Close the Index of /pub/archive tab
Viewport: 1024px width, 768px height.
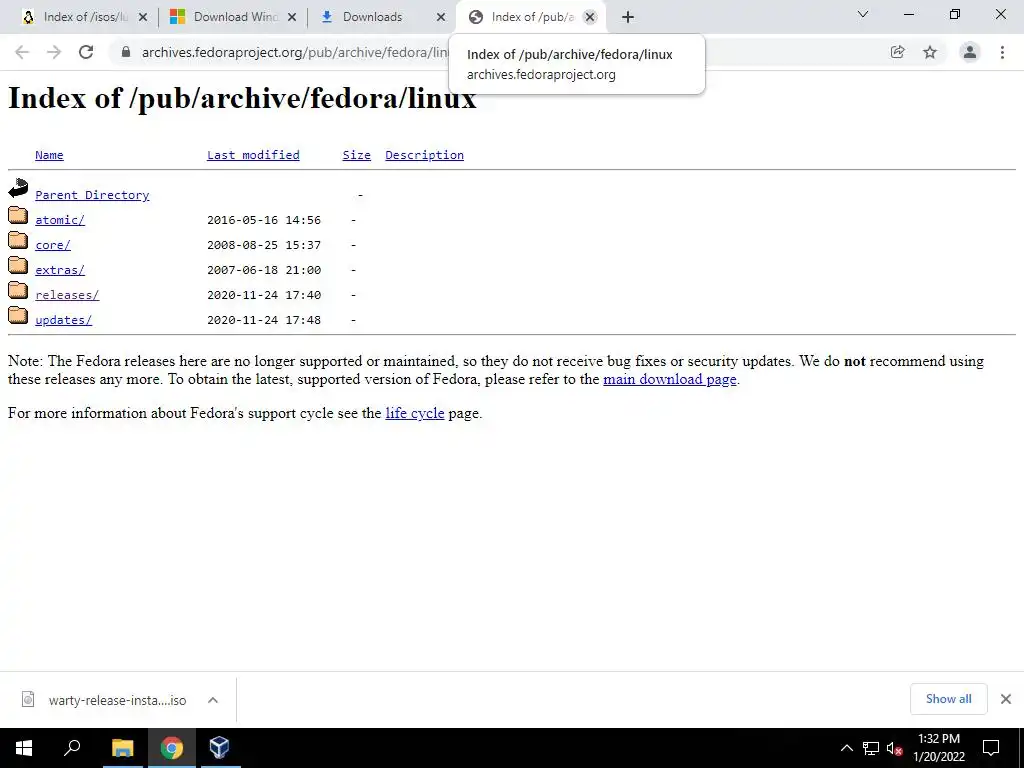click(590, 17)
